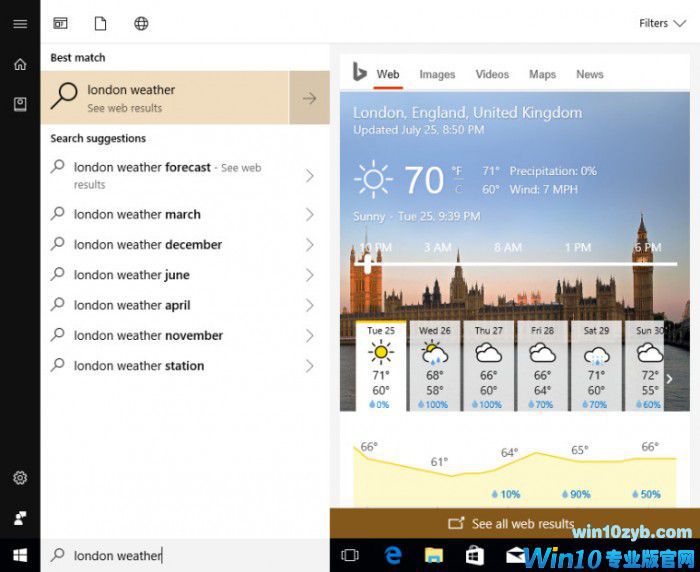Open Settings gear in Cortana sidebar
The width and height of the screenshot is (700, 572).
[x=20, y=479]
